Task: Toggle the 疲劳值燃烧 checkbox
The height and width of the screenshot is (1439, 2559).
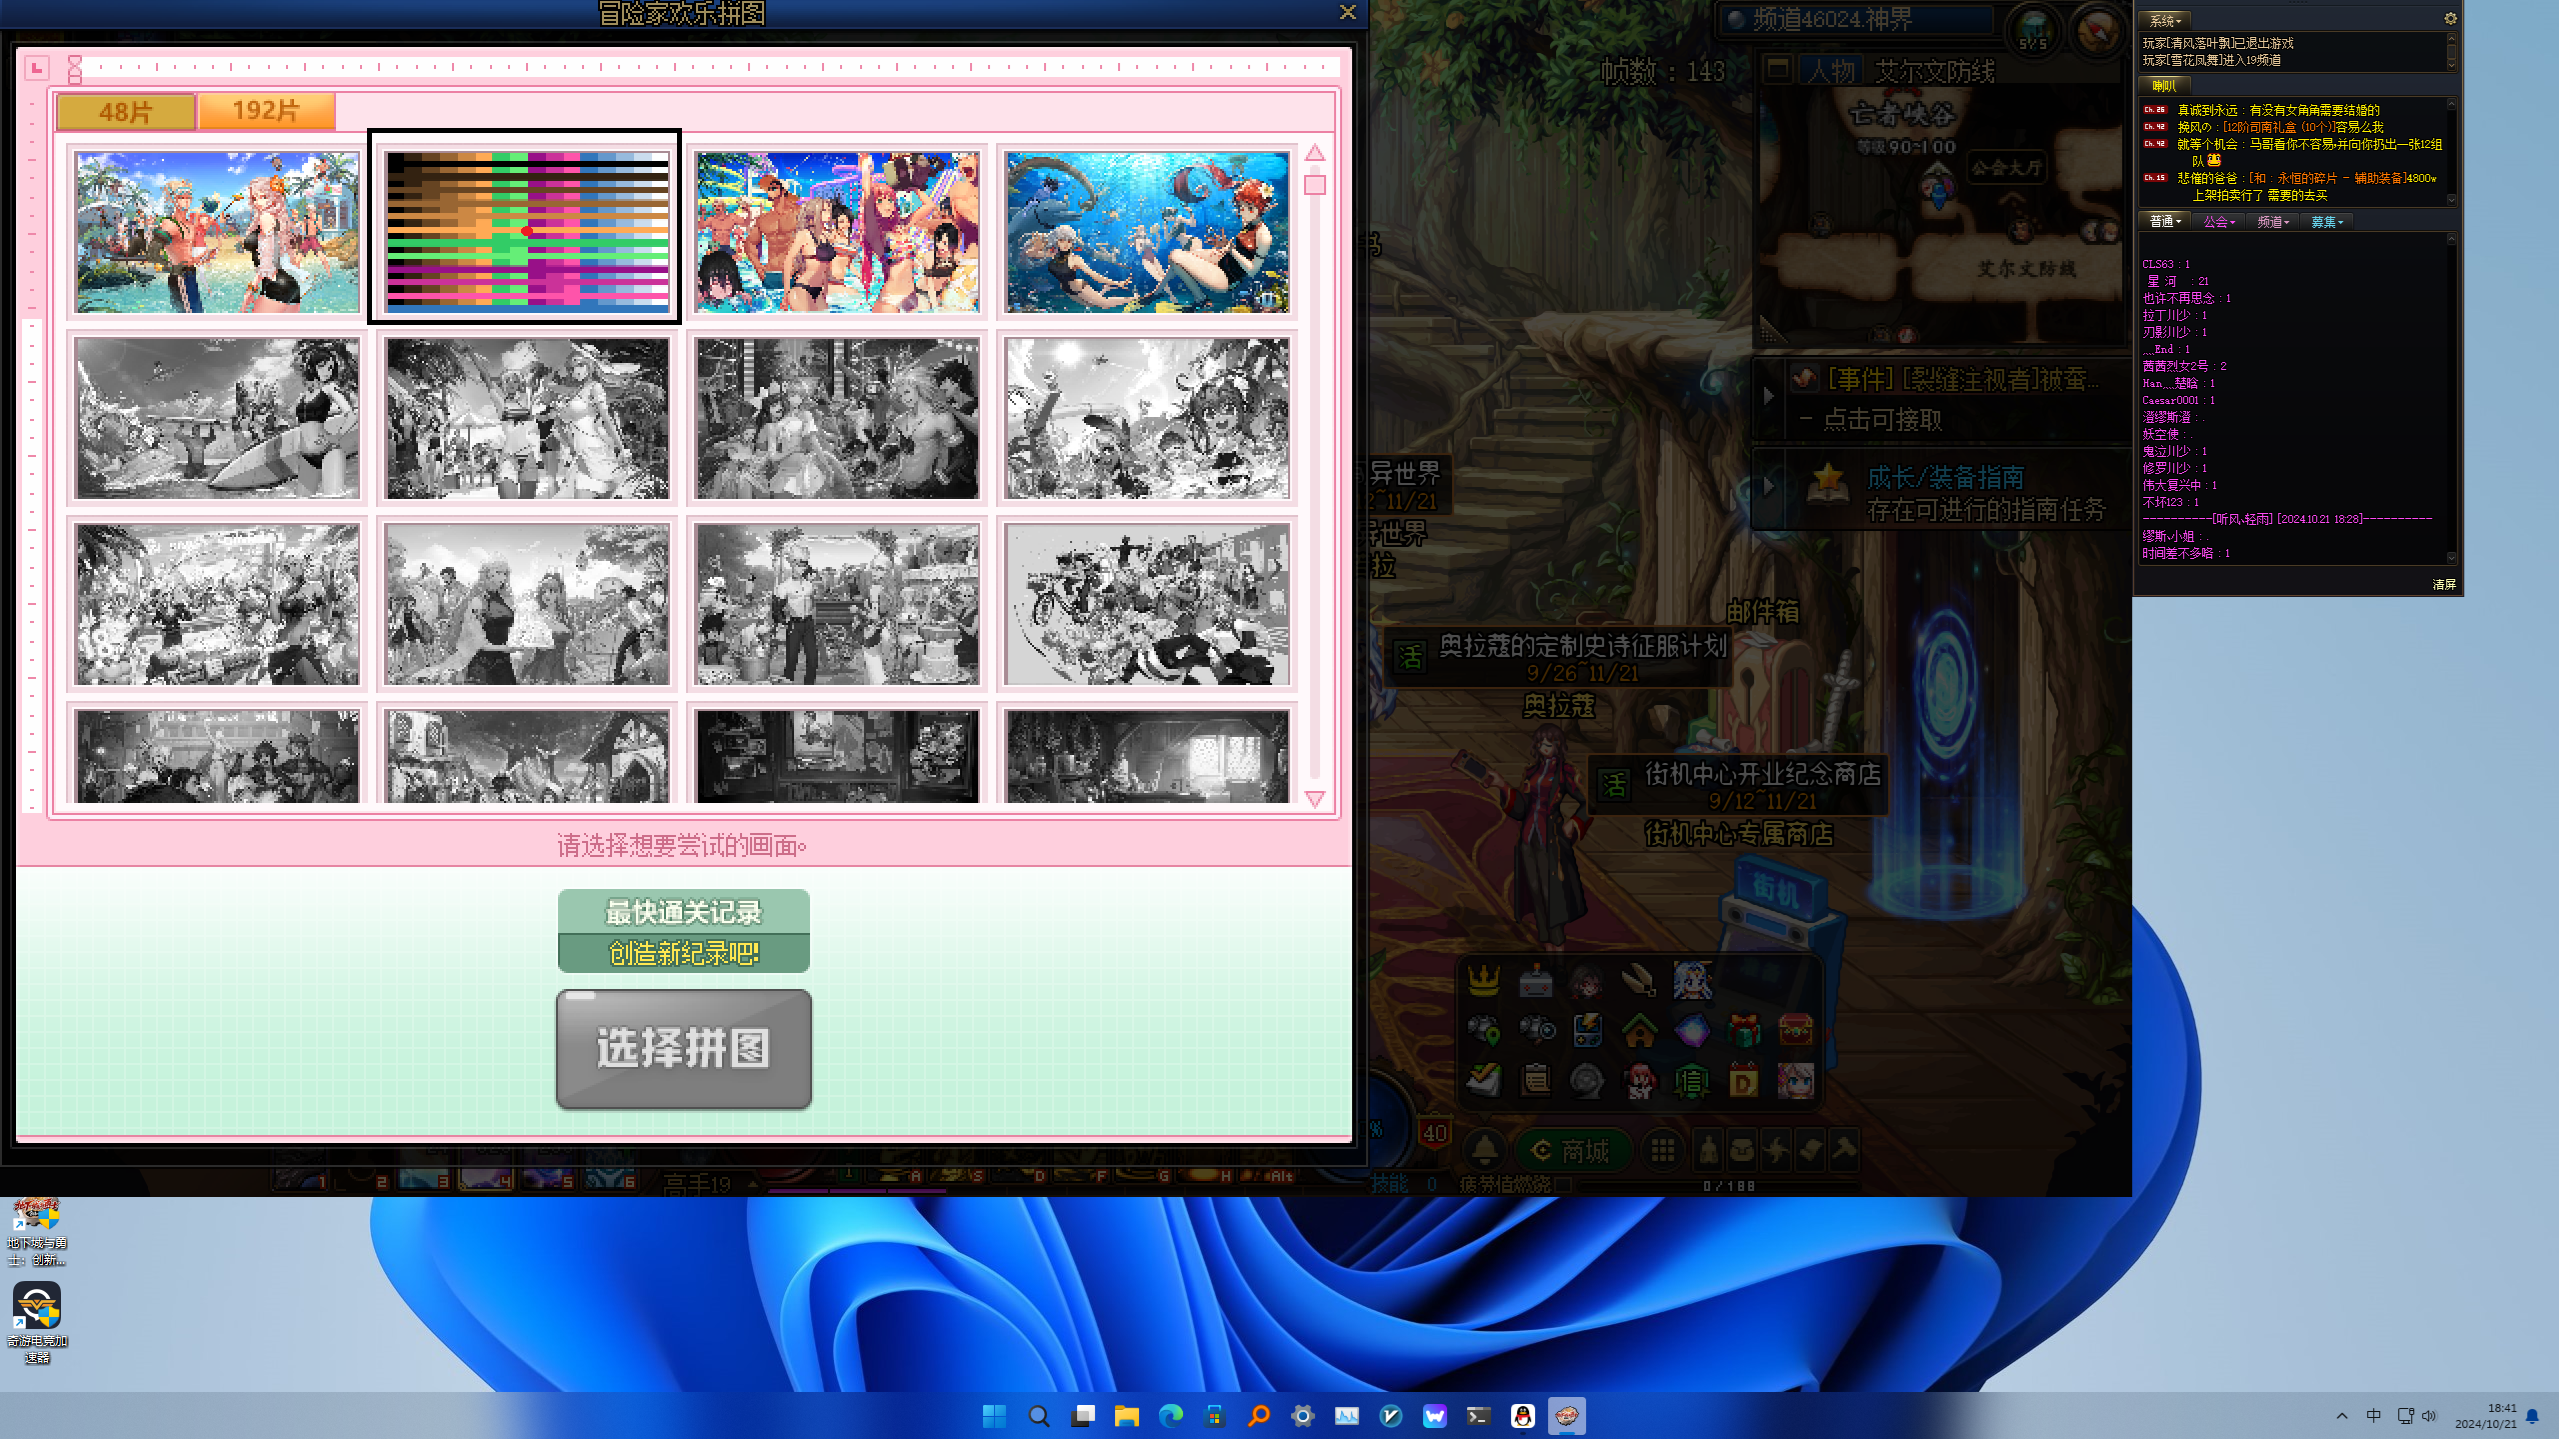Action: pos(1564,1184)
